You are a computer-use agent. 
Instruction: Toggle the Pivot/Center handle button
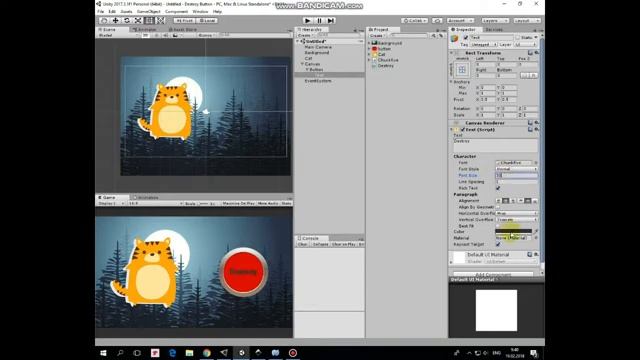[x=184, y=20]
